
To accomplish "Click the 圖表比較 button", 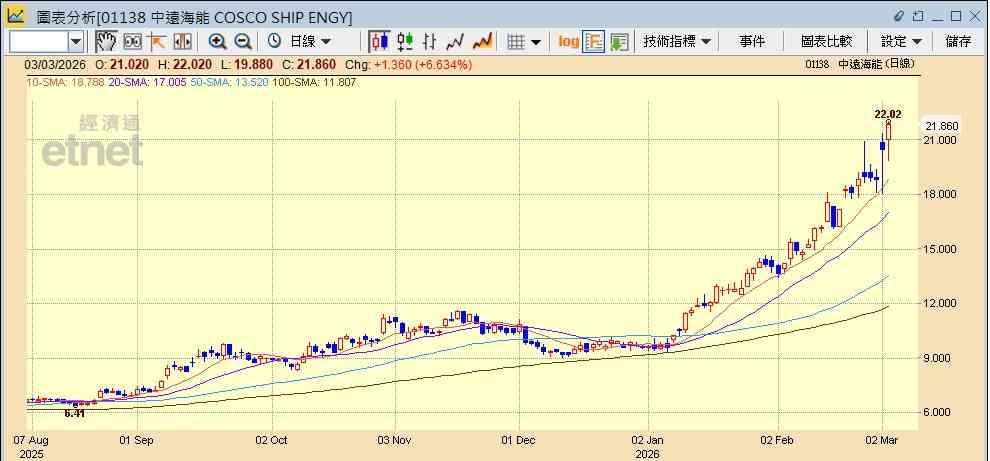I will [826, 42].
